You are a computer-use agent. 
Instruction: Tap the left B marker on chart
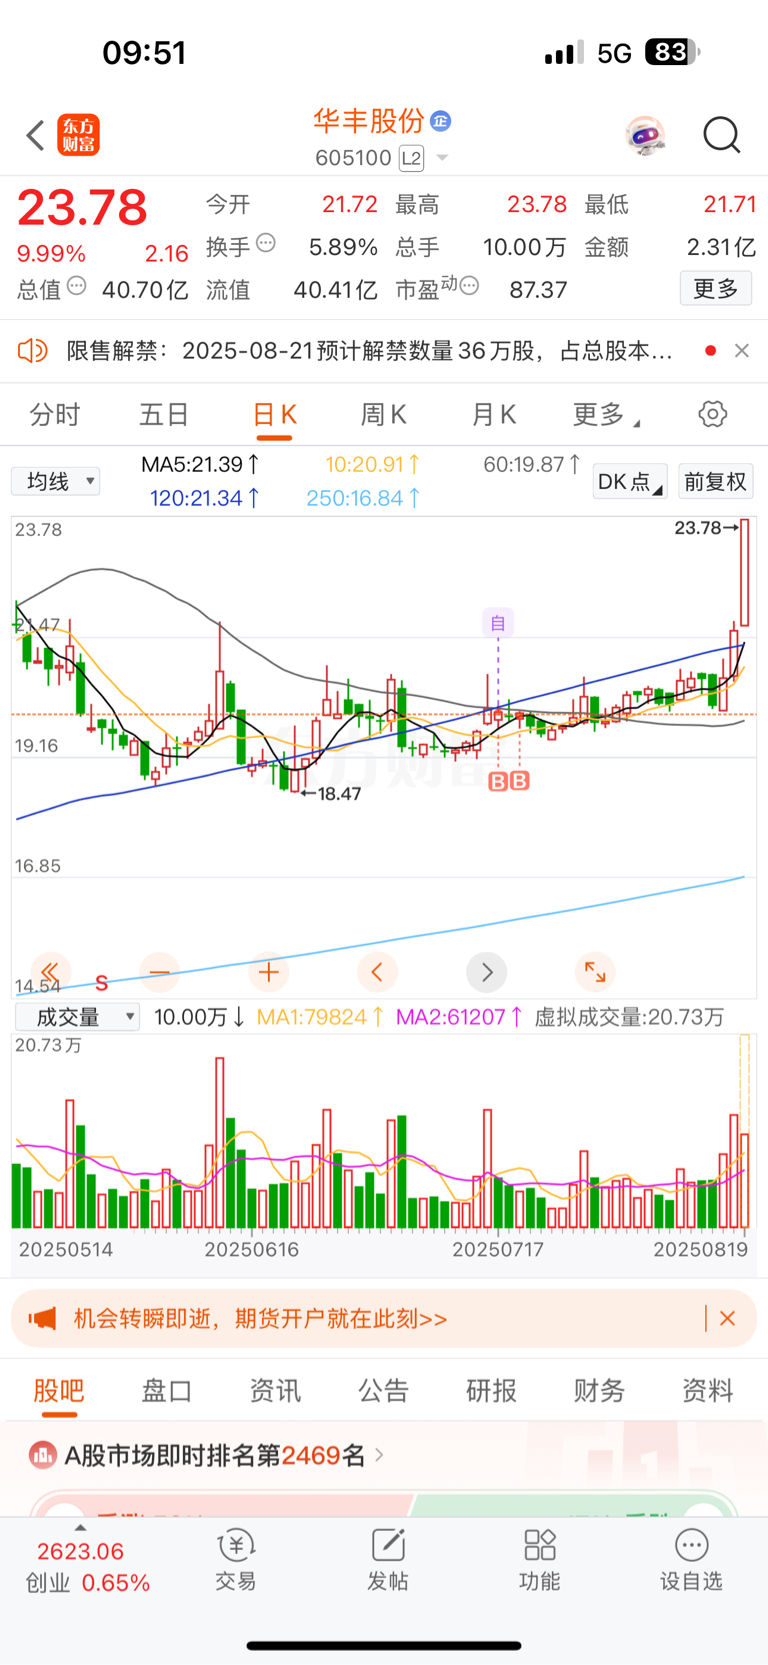click(x=498, y=781)
